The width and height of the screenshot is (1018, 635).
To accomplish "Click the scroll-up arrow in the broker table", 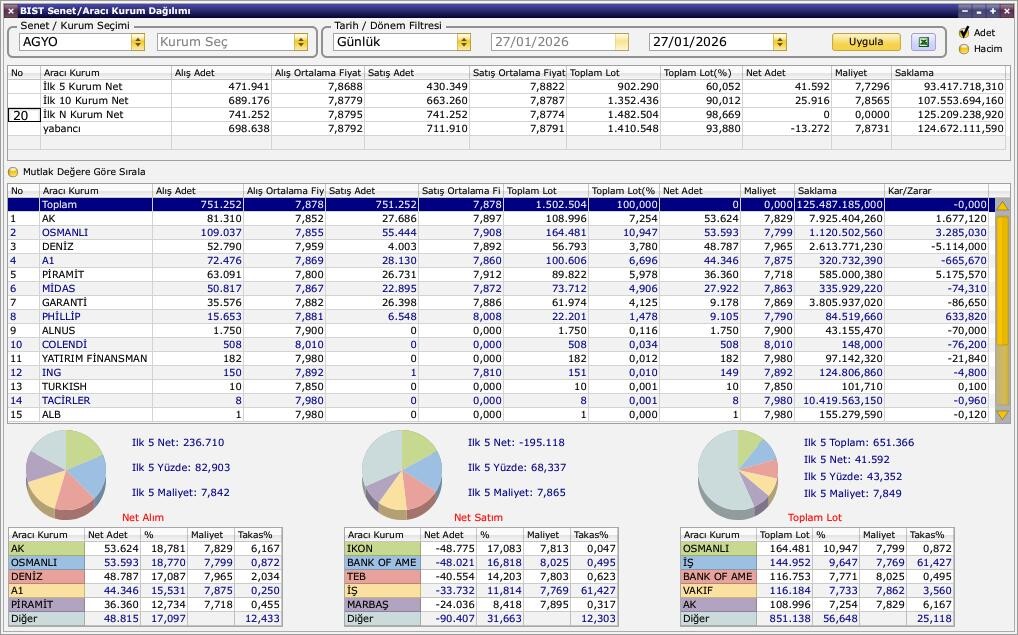I will tap(1002, 205).
